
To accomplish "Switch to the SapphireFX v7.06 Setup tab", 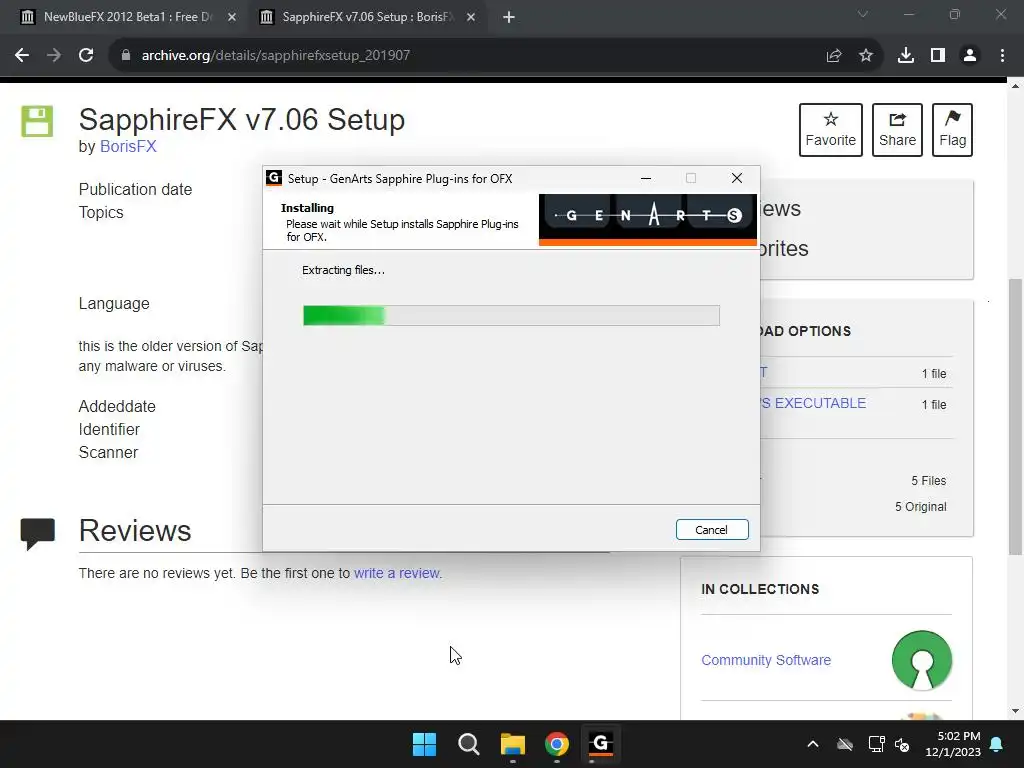I will point(366,17).
